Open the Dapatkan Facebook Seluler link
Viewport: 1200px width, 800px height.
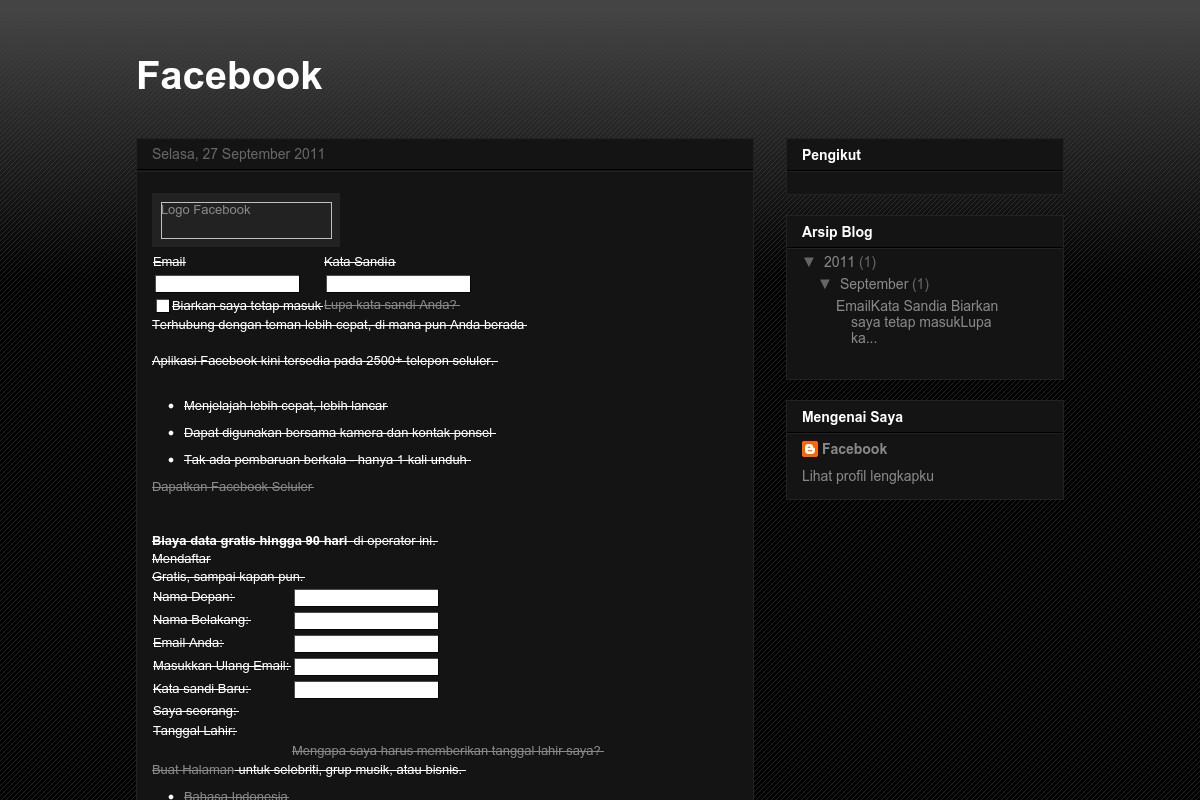click(232, 487)
